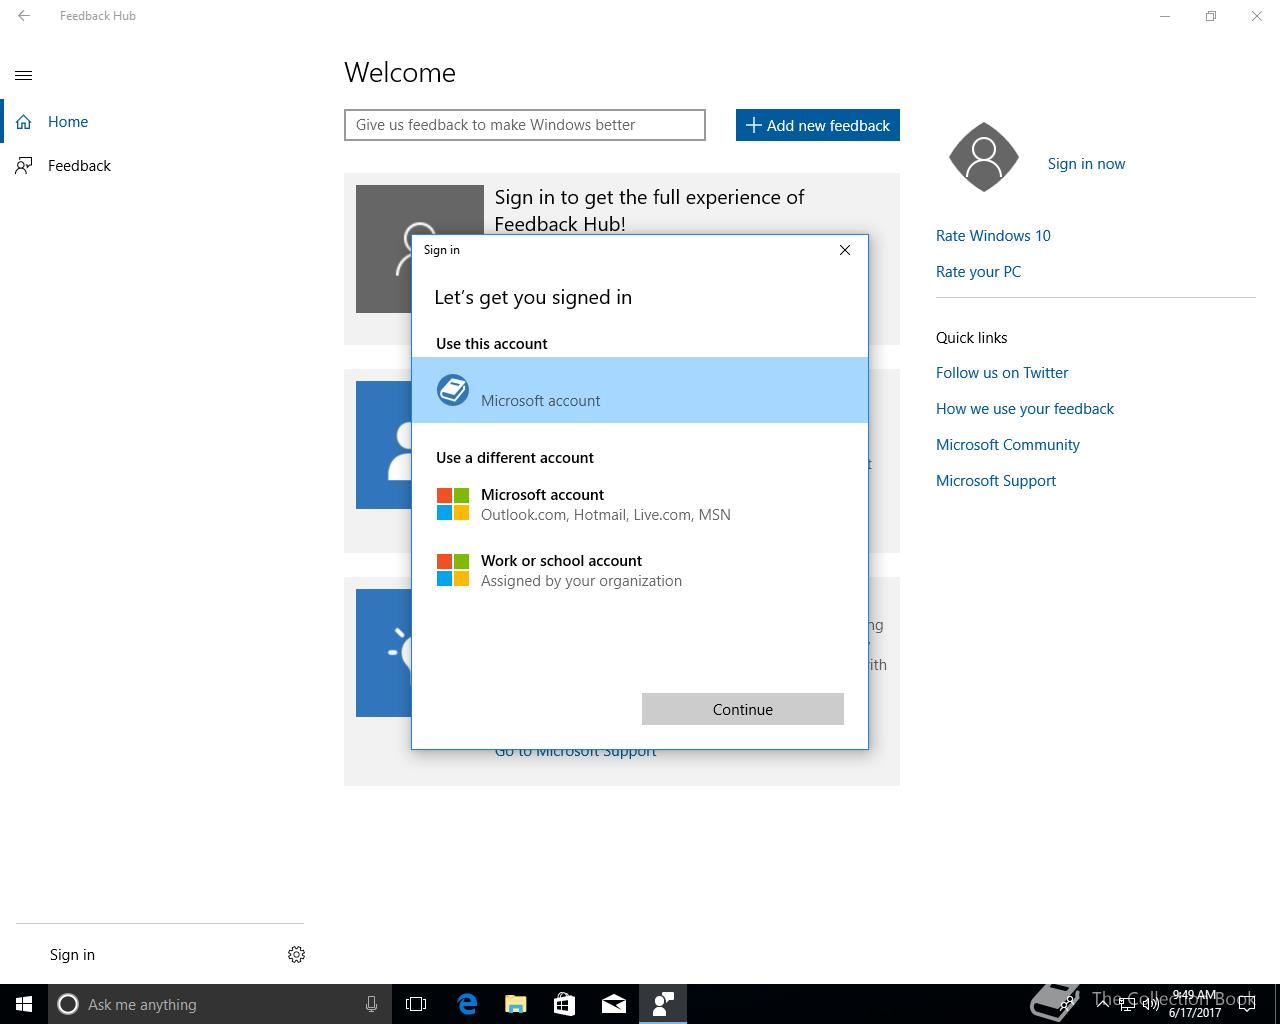1280x1024 pixels.
Task: Open File Explorer from taskbar
Action: click(515, 1004)
